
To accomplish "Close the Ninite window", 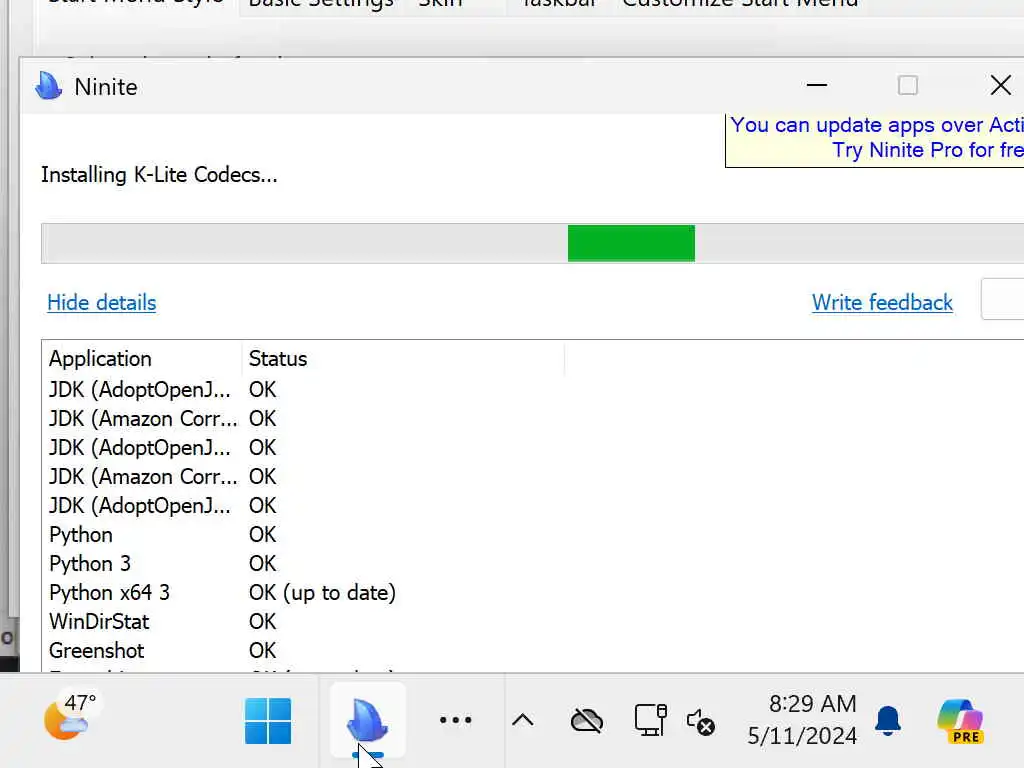I will pos(1000,86).
